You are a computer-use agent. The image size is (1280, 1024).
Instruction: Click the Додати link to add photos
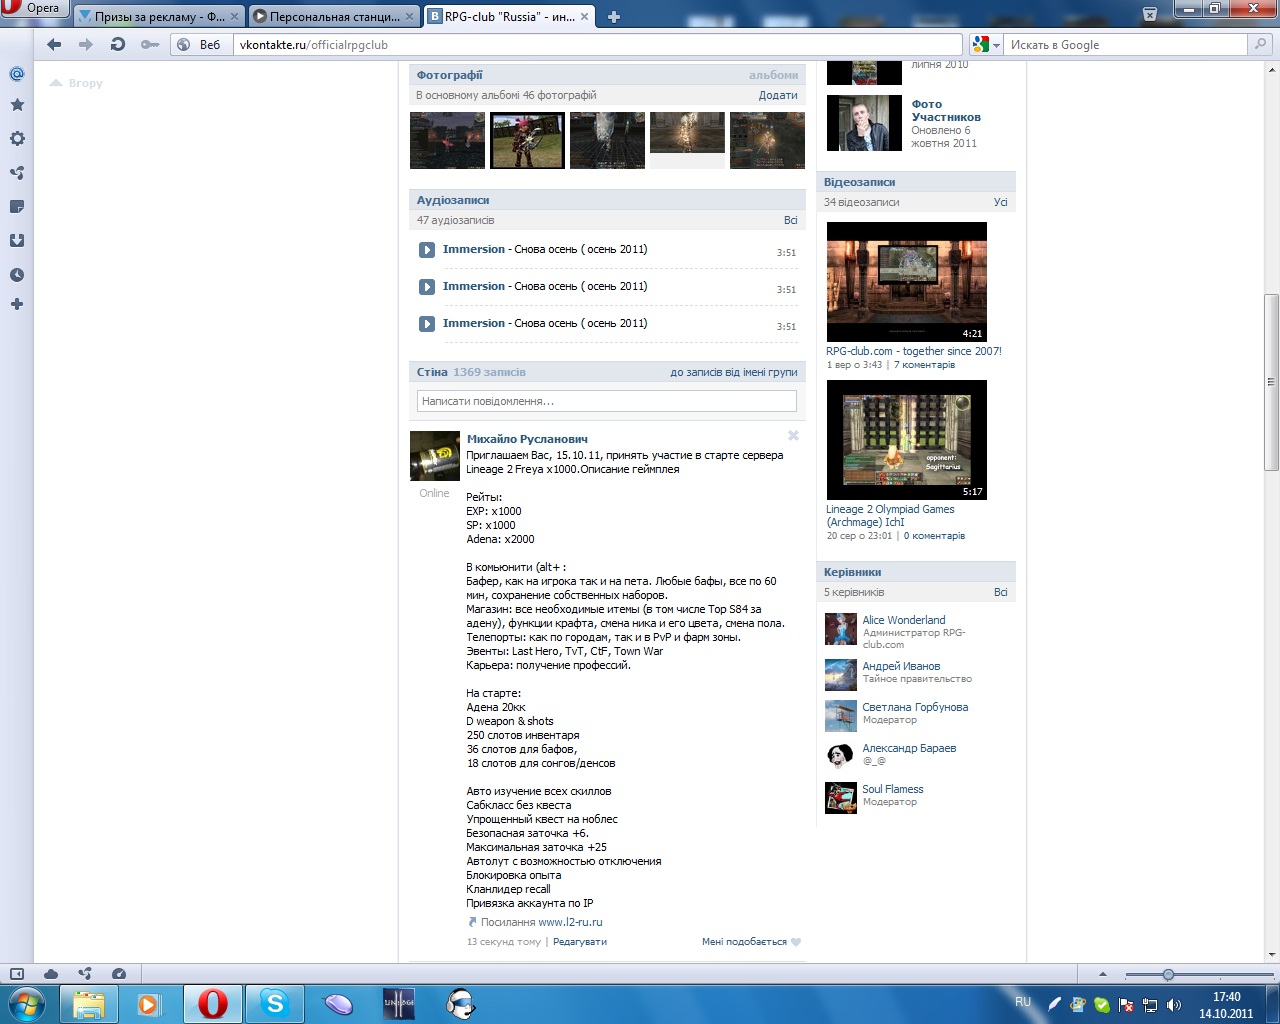778,95
